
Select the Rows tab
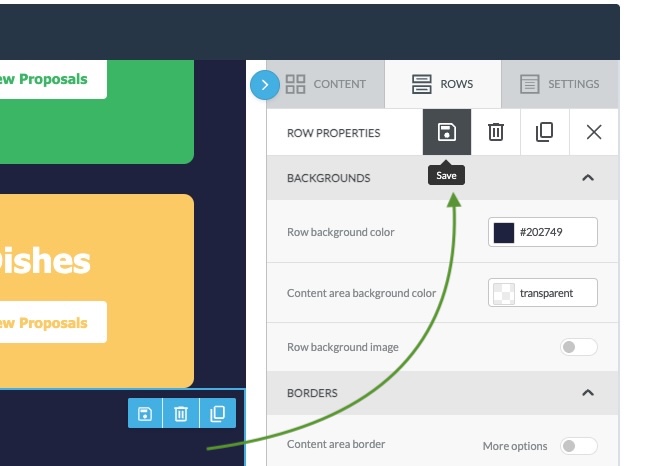point(442,84)
